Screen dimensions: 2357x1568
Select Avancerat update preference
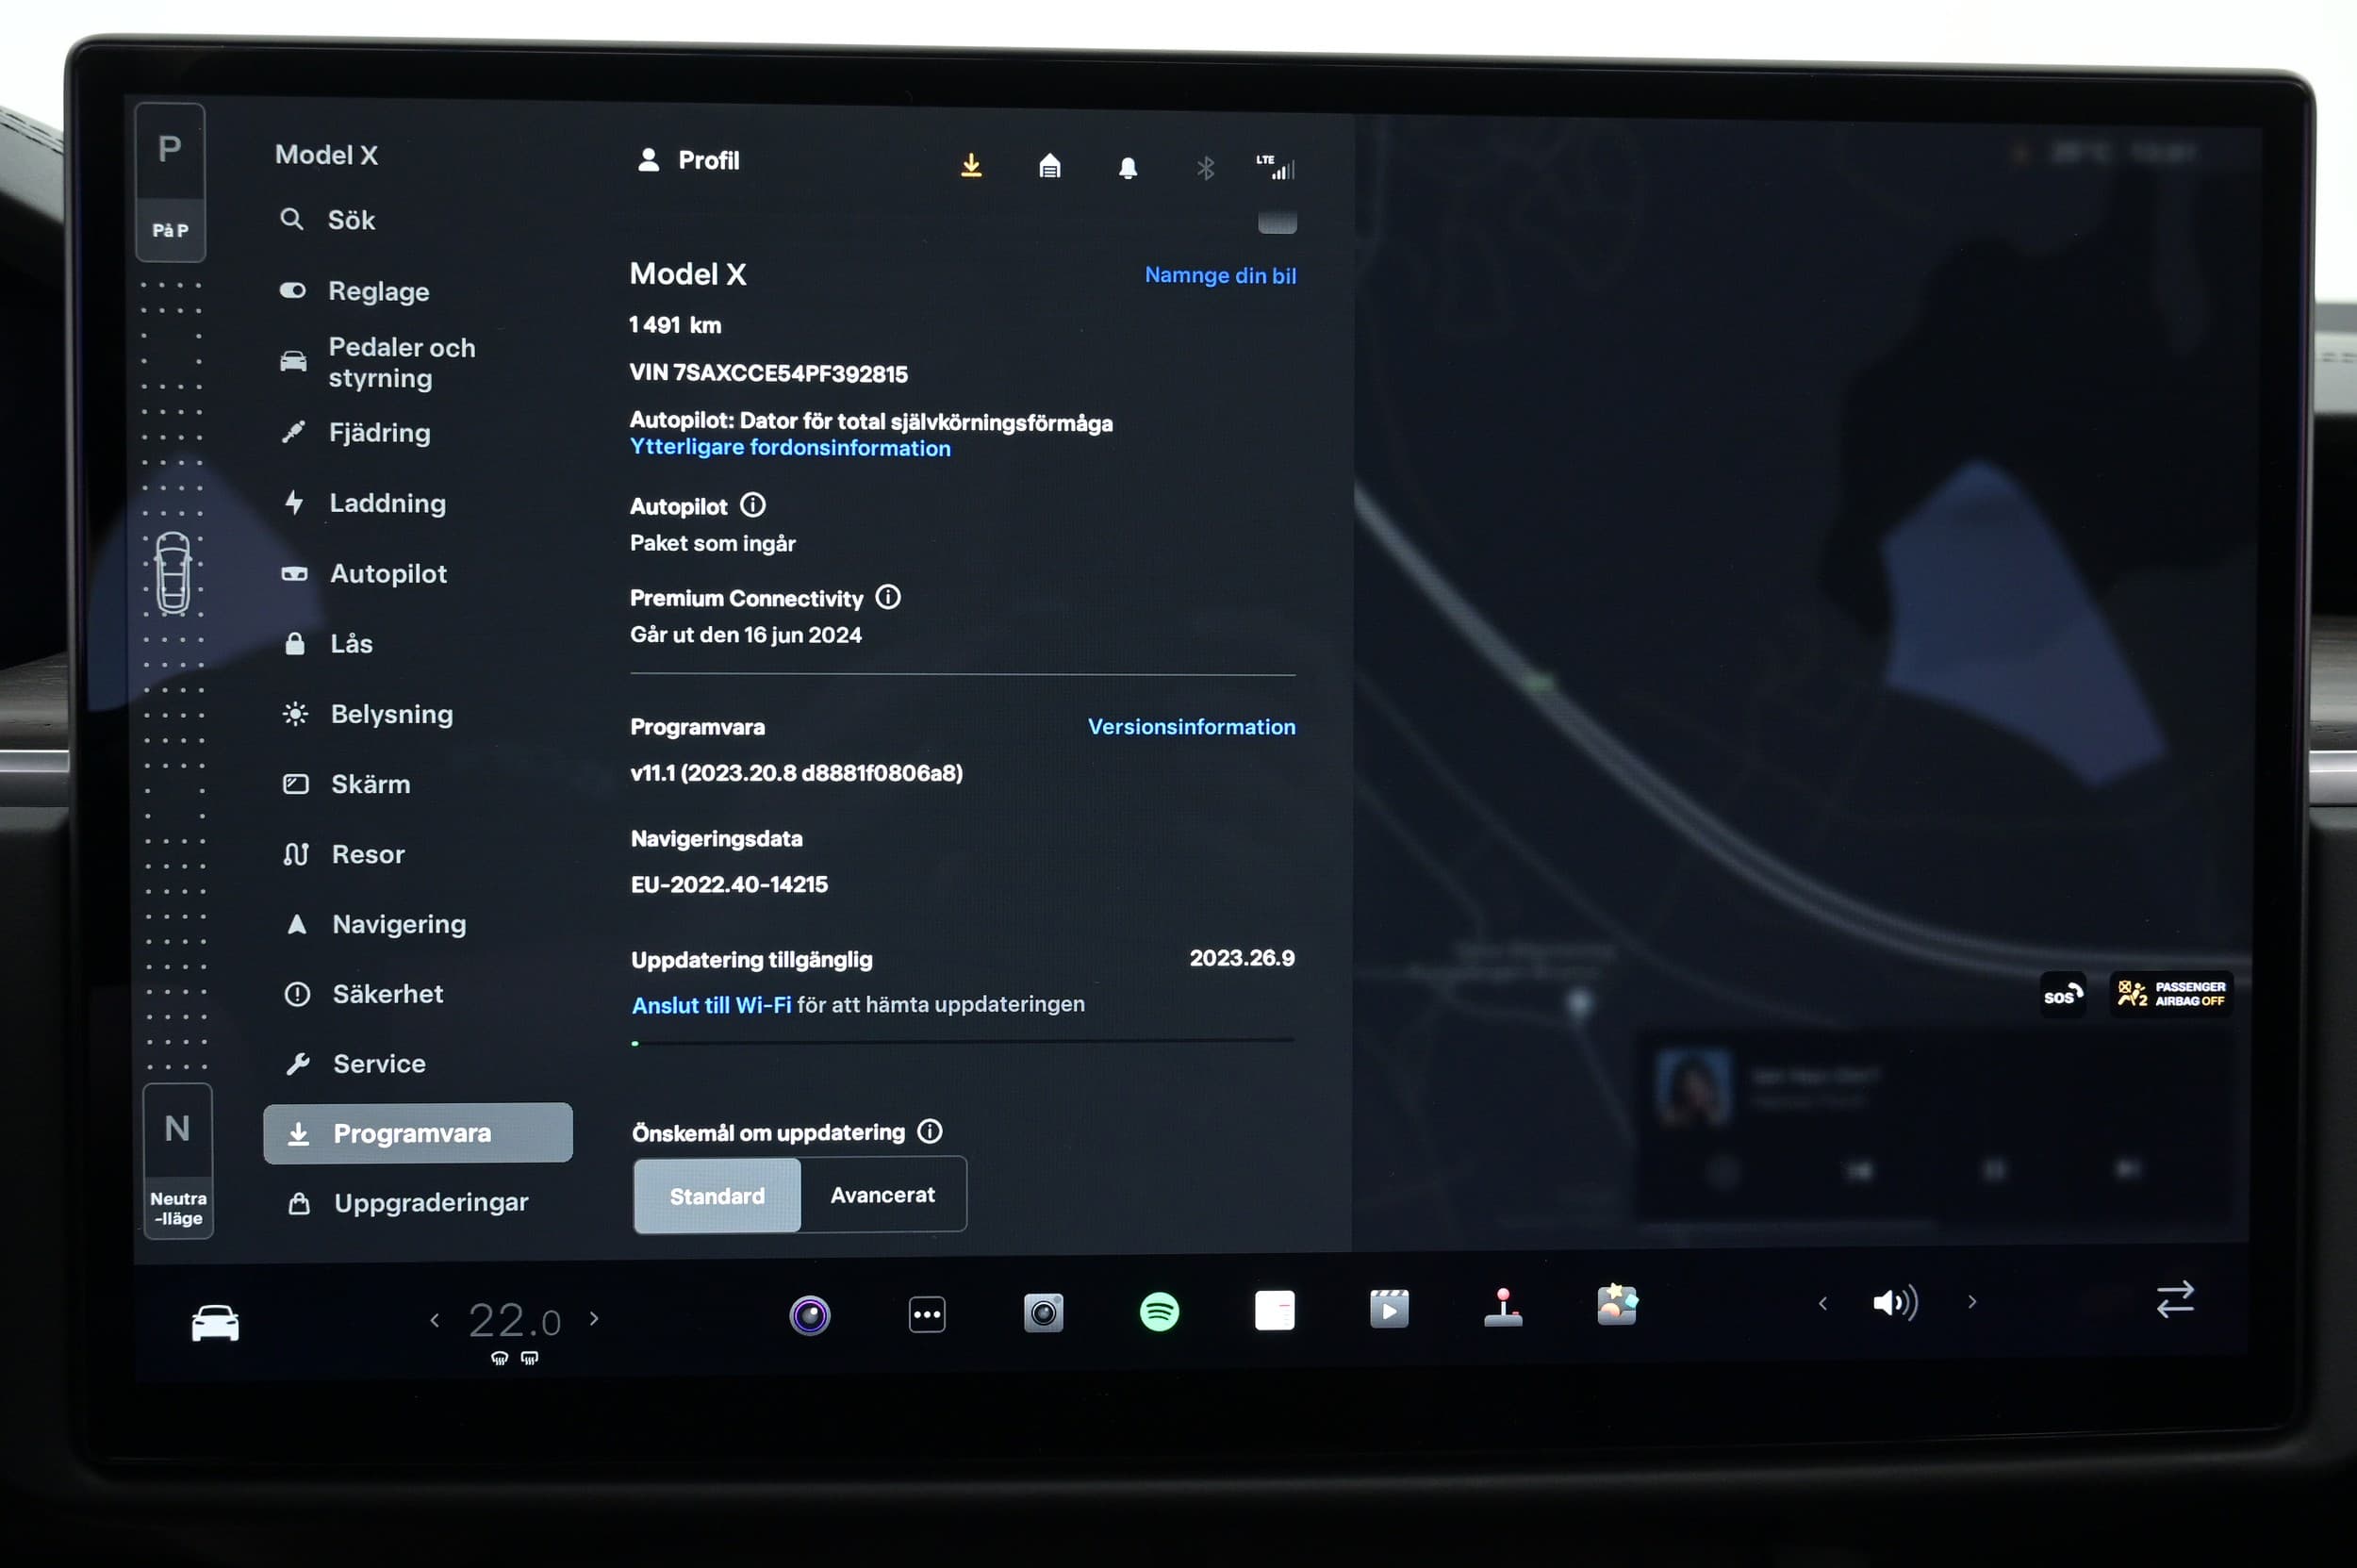(883, 1195)
